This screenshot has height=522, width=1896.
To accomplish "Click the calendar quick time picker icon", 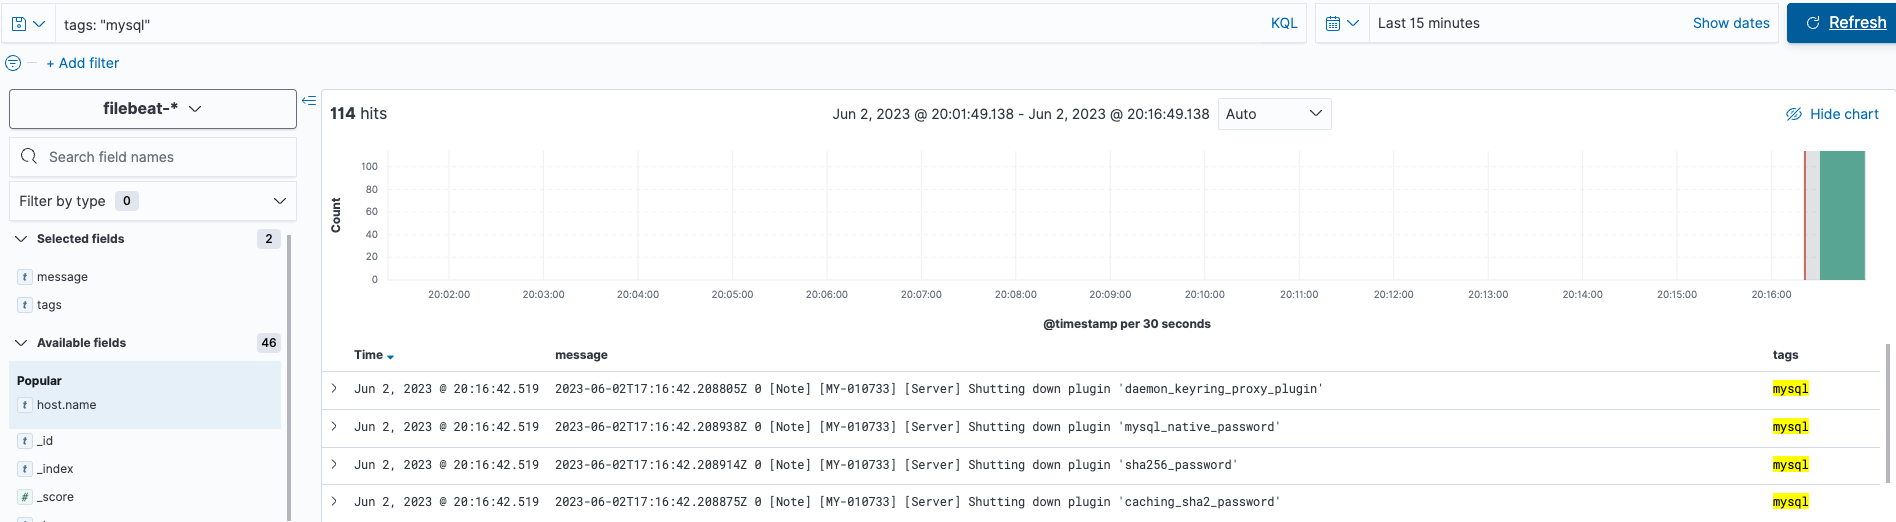I will [x=1341, y=23].
